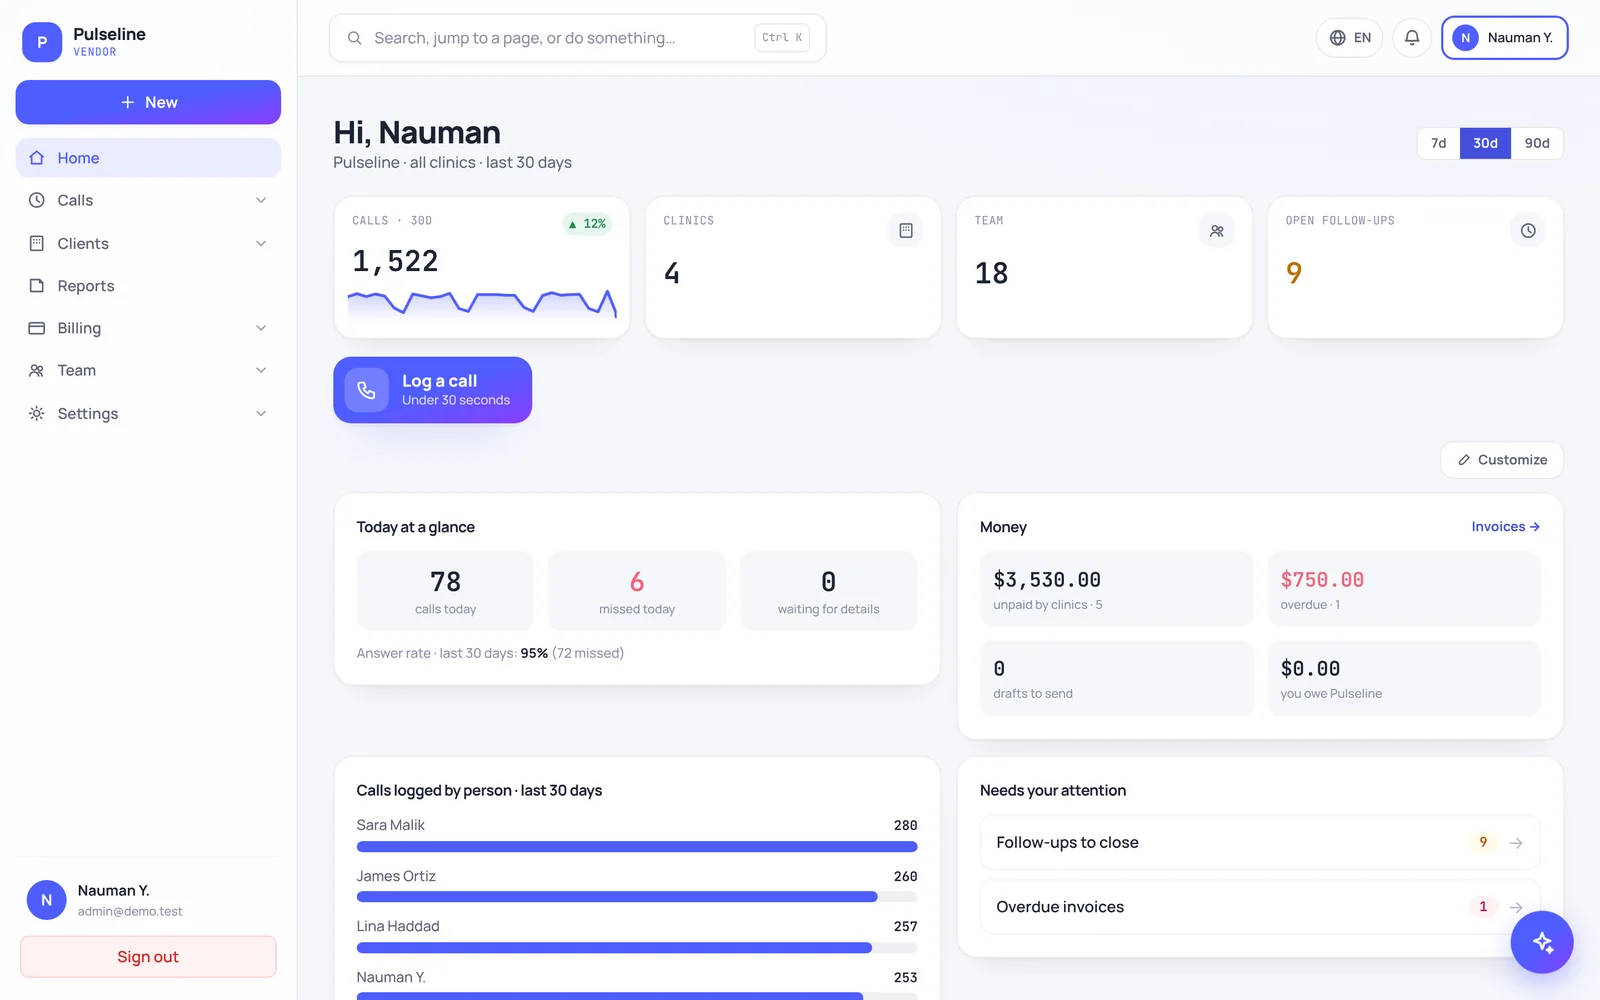The height and width of the screenshot is (1000, 1600).
Task: Open notifications bell icon
Action: tap(1412, 38)
